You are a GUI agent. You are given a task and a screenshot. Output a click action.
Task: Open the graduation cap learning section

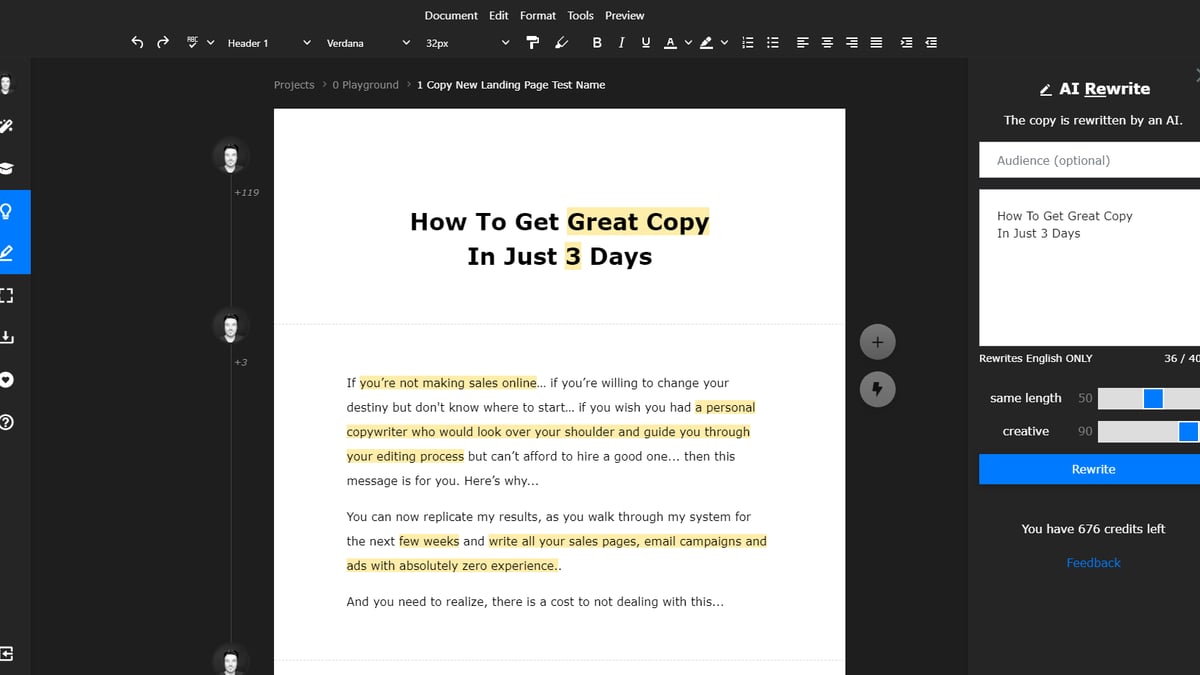point(6,169)
